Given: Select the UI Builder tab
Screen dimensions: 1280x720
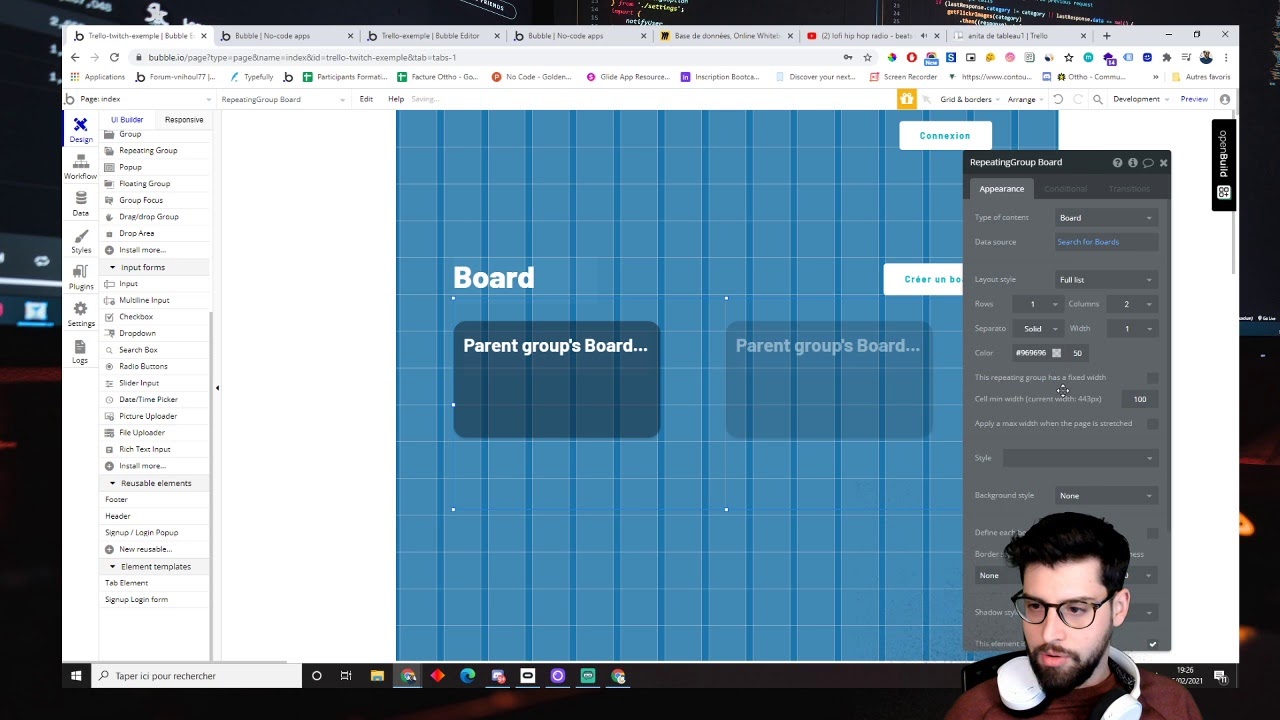Looking at the screenshot, I should (x=127, y=120).
